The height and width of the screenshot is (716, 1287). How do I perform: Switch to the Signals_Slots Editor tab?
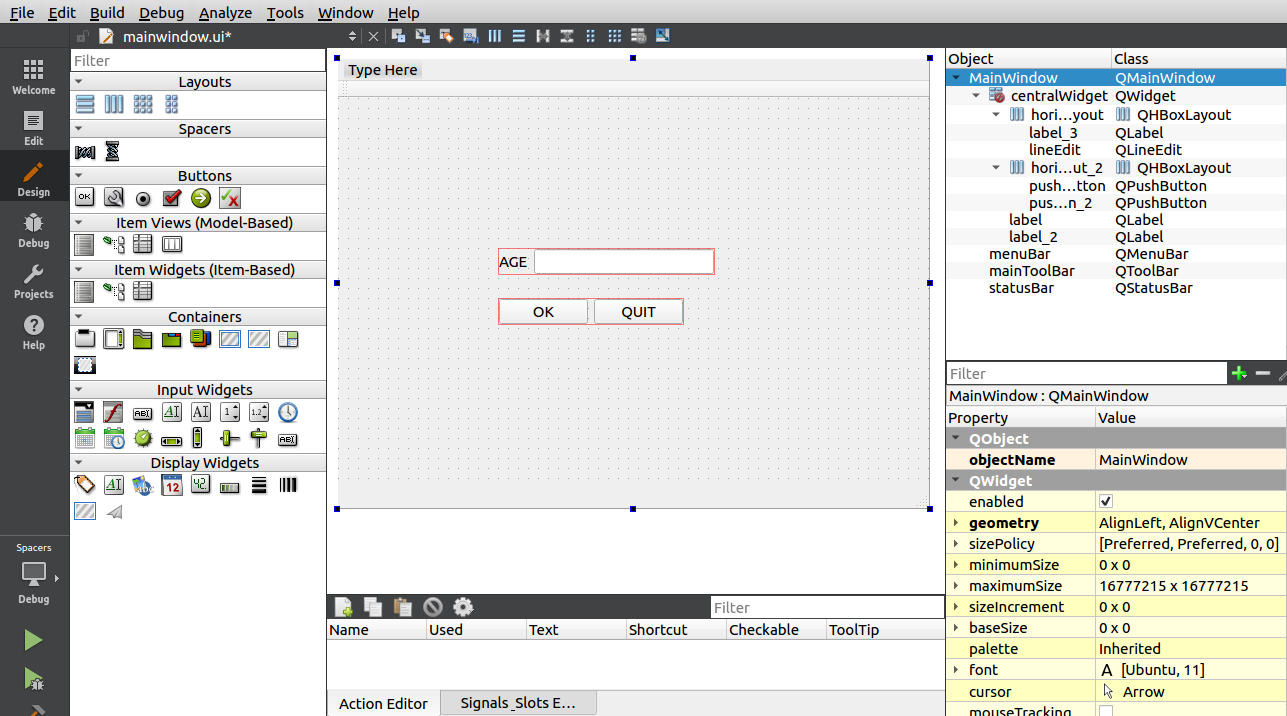(x=517, y=703)
